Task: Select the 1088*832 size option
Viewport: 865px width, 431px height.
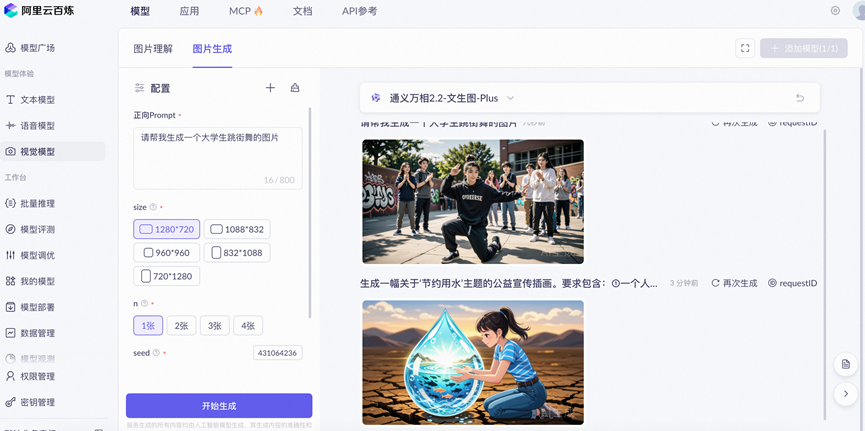Action: click(237, 229)
